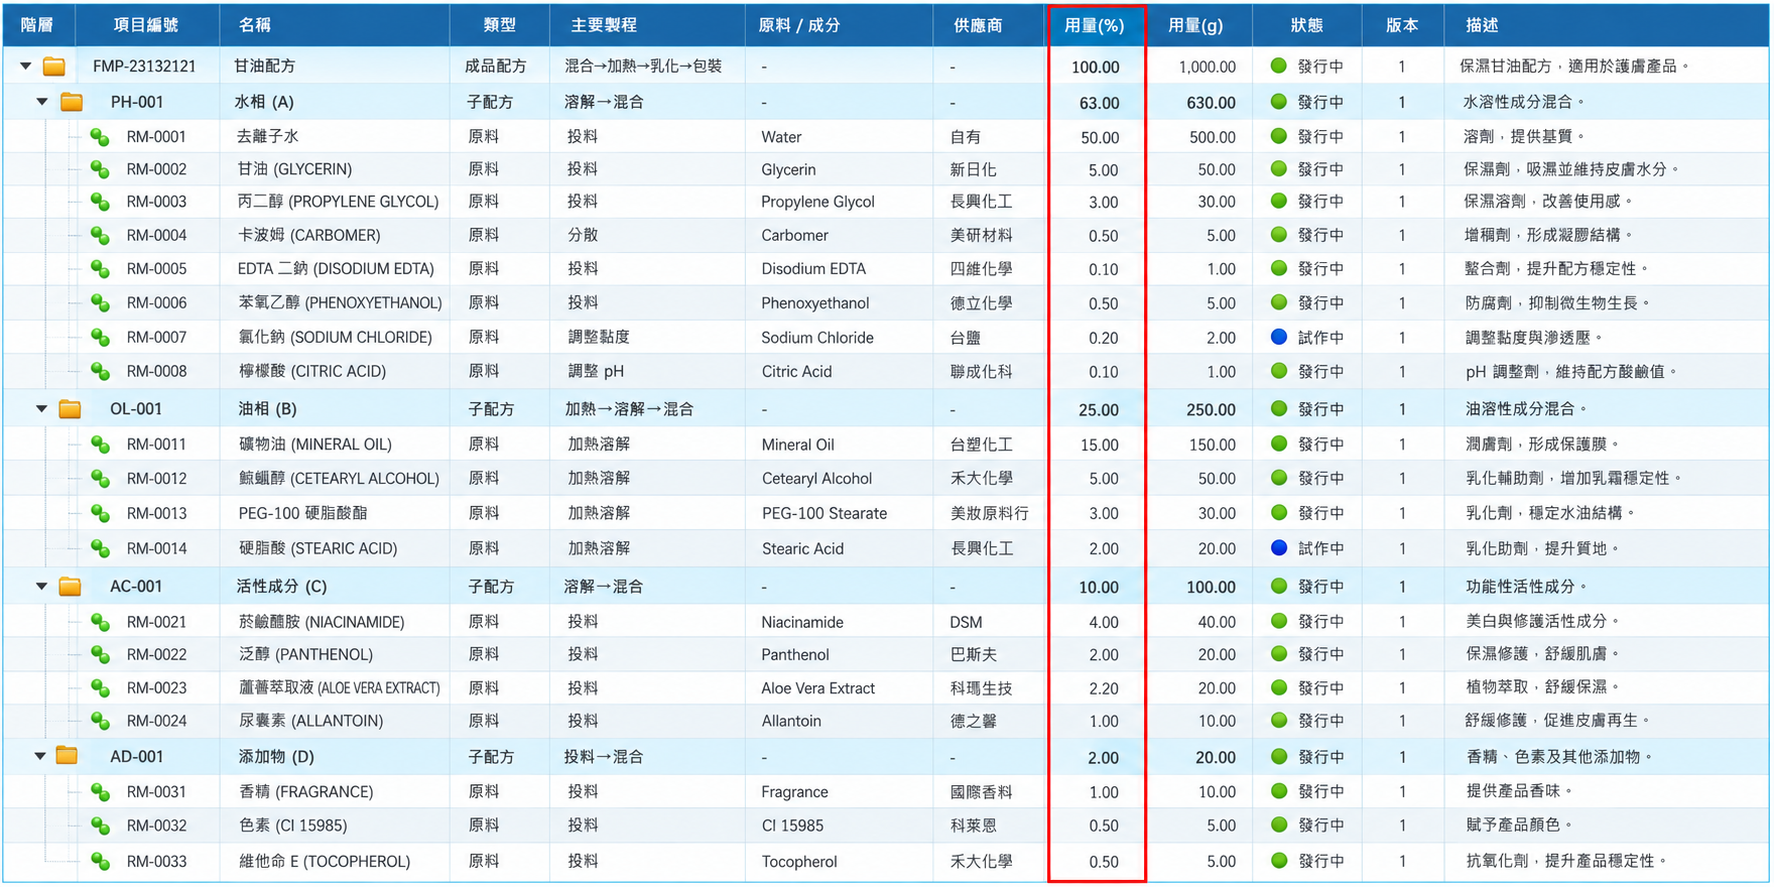Screen dimensions: 1774x887
Task: Click the material icon of RM-0033
Action: (100, 861)
